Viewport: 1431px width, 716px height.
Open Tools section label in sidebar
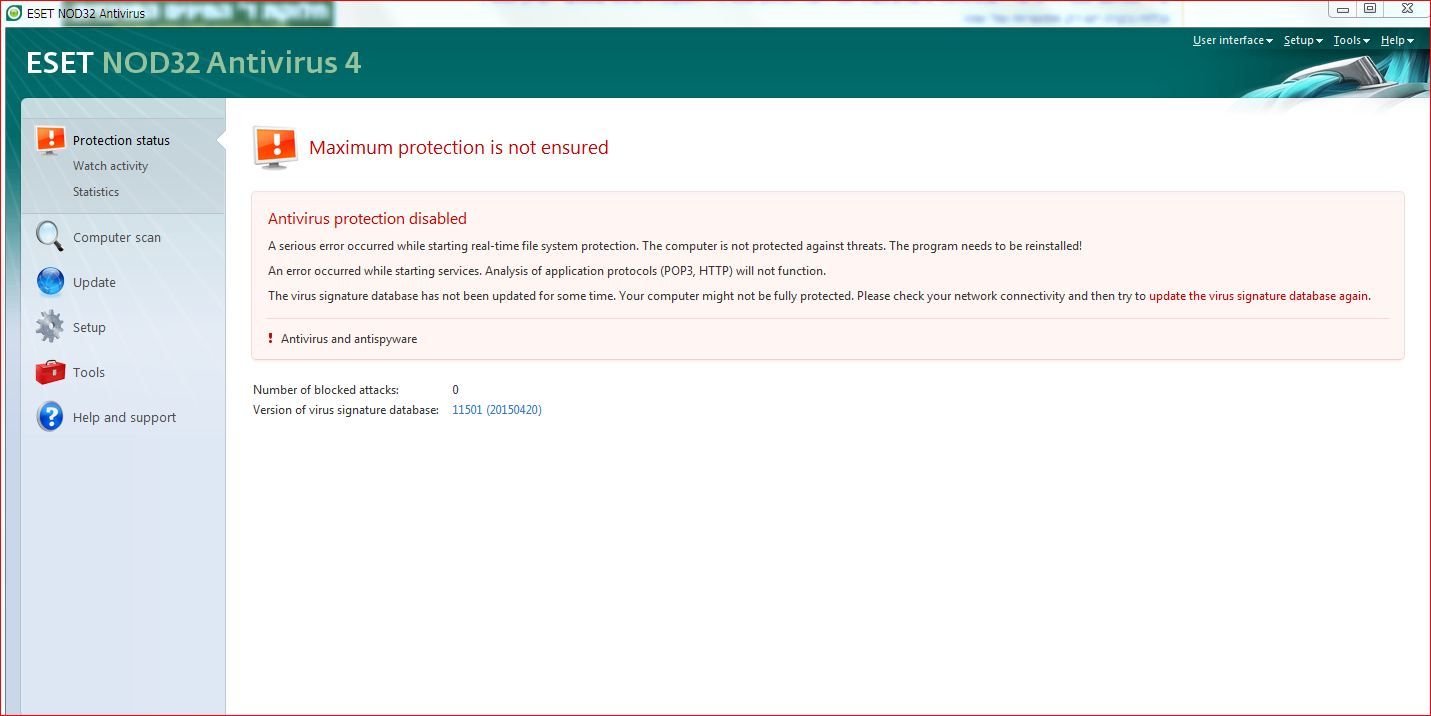tap(88, 373)
